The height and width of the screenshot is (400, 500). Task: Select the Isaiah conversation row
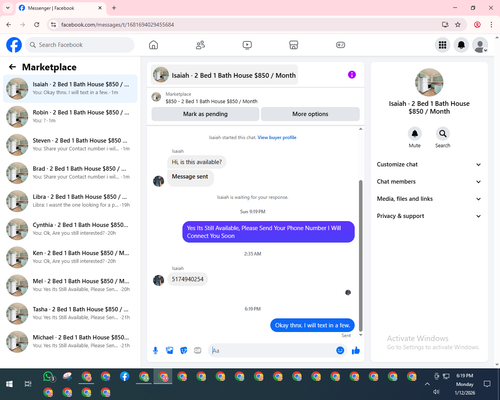tap(70, 89)
